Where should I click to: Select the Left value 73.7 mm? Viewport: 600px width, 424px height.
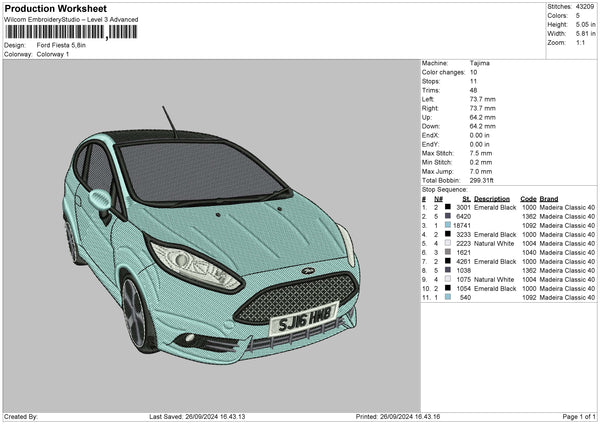(x=483, y=99)
